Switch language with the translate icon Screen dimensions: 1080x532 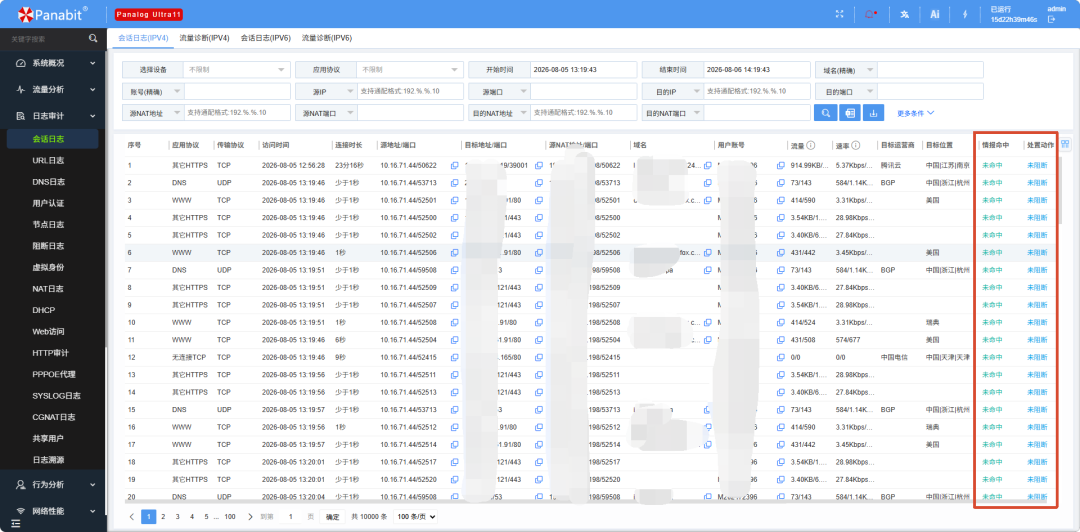pyautogui.click(x=905, y=14)
